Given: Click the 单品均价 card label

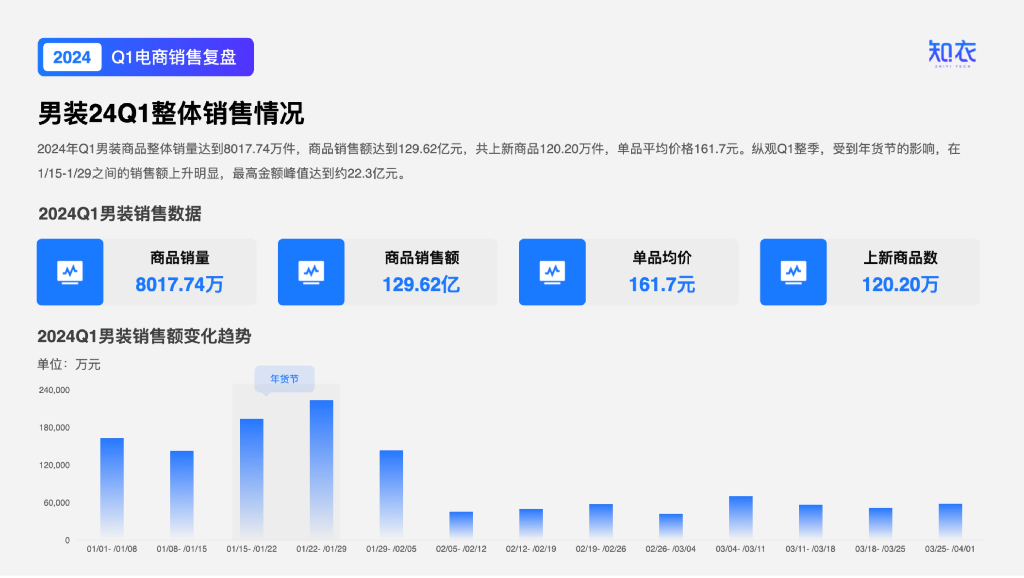Looking at the screenshot, I should tap(662, 258).
